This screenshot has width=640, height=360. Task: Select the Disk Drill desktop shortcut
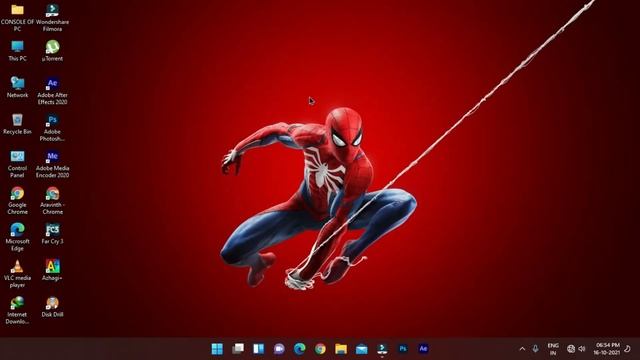(52, 307)
